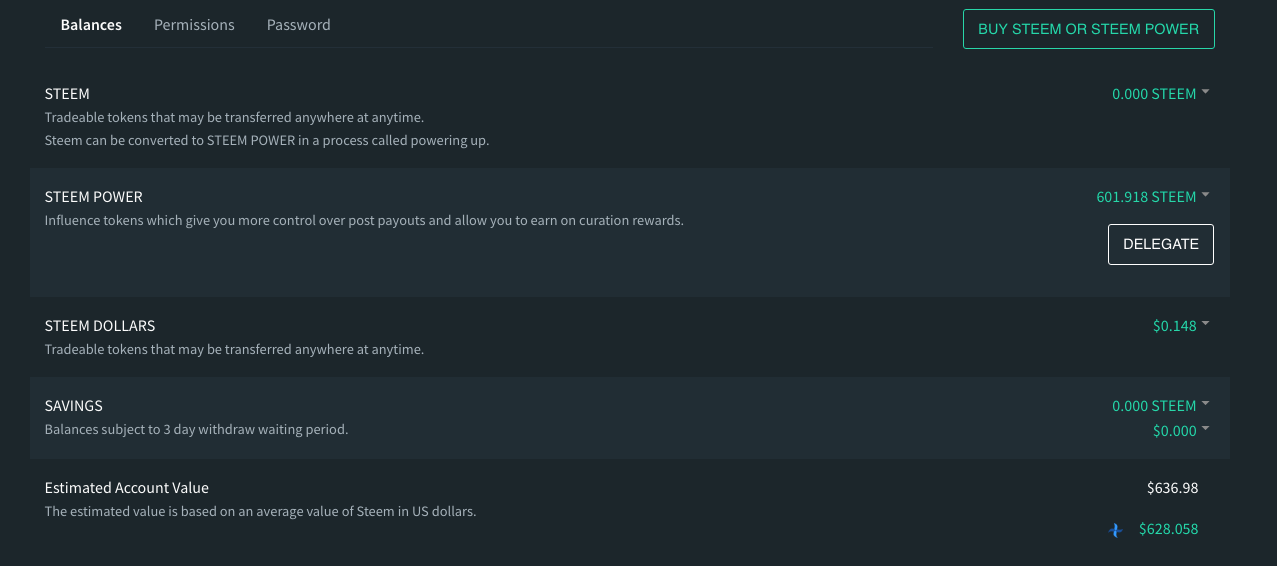The height and width of the screenshot is (566, 1277).
Task: Open the Password tab
Action: point(298,25)
